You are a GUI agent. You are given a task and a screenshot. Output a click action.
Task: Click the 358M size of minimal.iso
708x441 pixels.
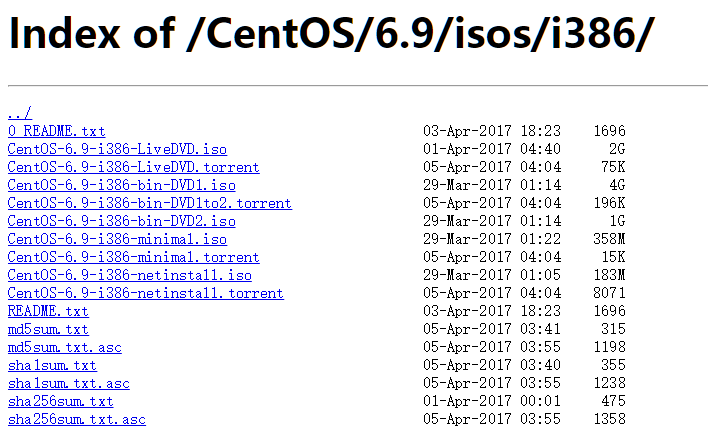click(x=609, y=239)
